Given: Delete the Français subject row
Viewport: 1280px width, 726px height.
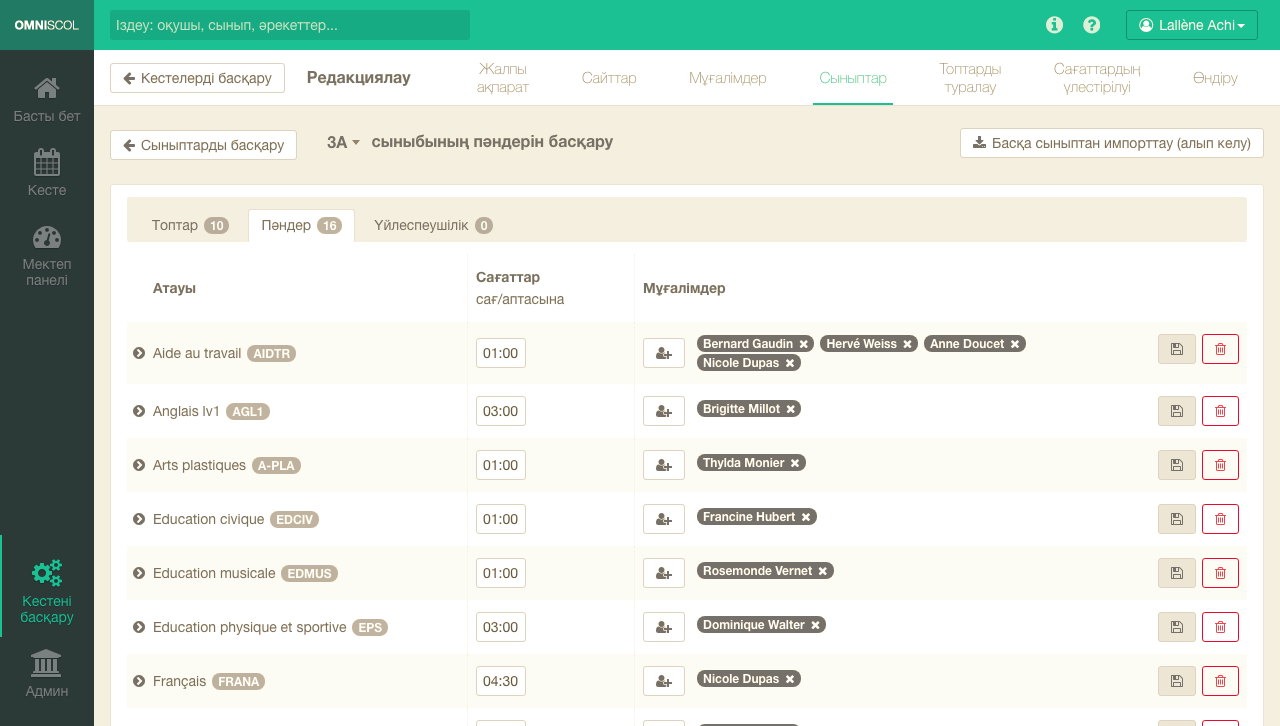Looking at the screenshot, I should (1220, 681).
